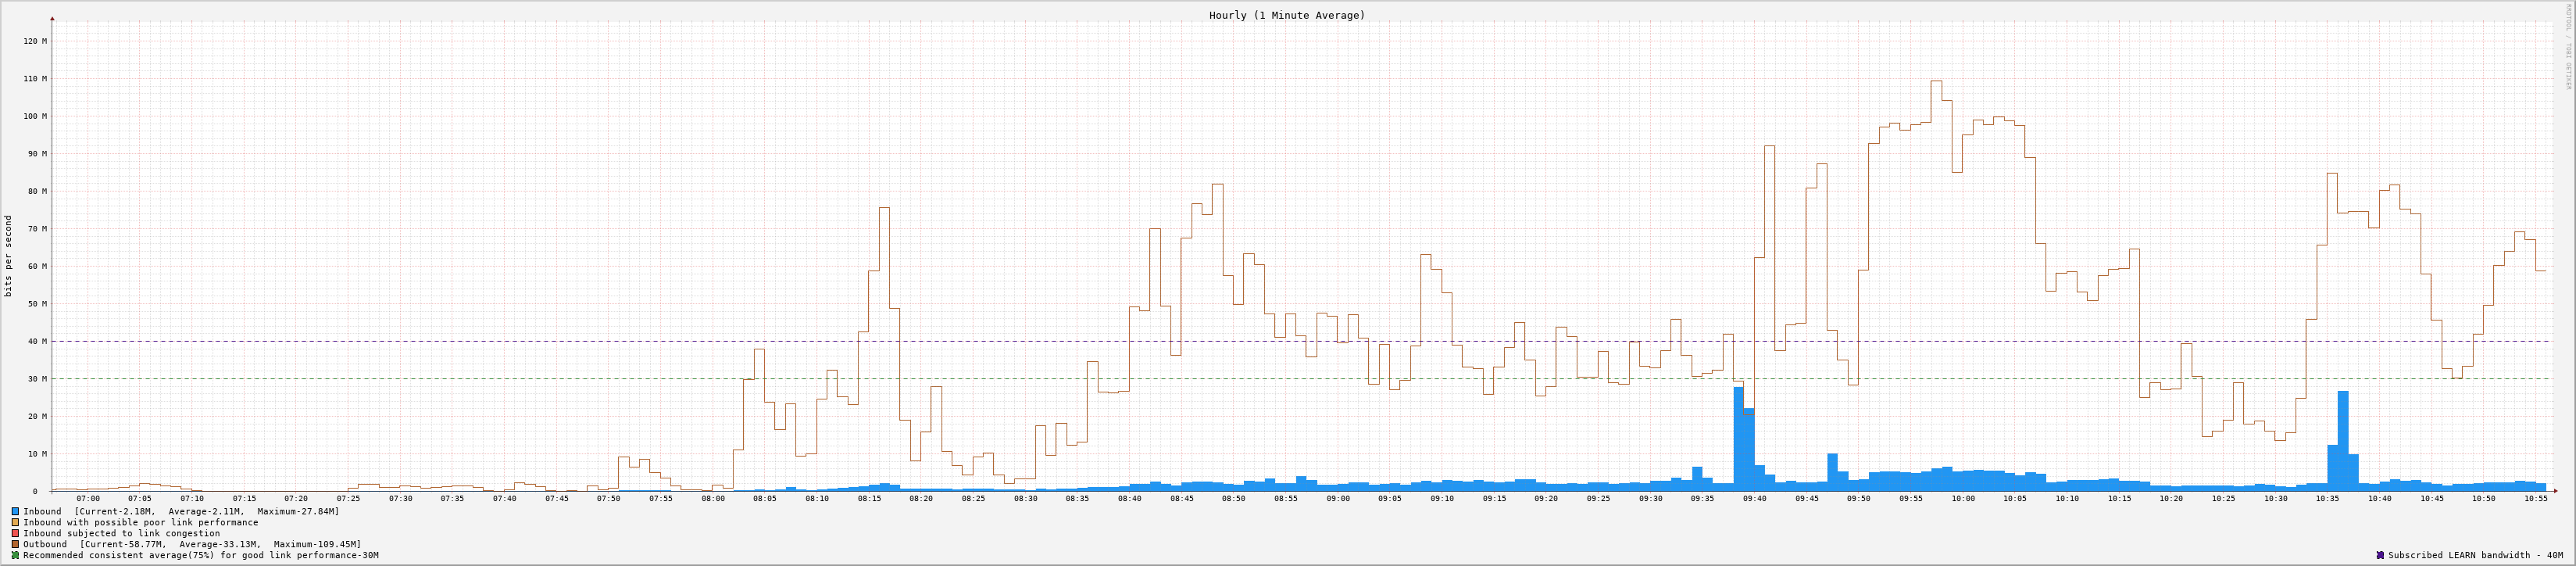Viewport: 2576px width, 566px height.
Task: Click the purple Subscribed LEARN bandwidth marker
Action: click(2380, 555)
